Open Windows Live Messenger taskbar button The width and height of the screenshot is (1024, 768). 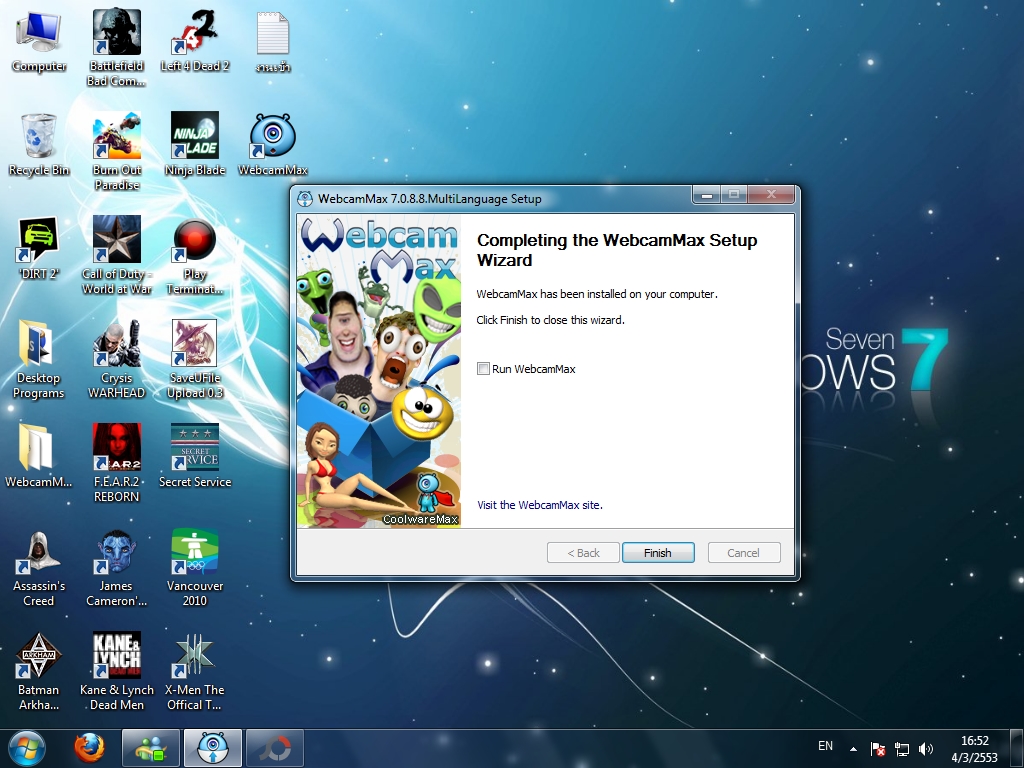pos(151,748)
